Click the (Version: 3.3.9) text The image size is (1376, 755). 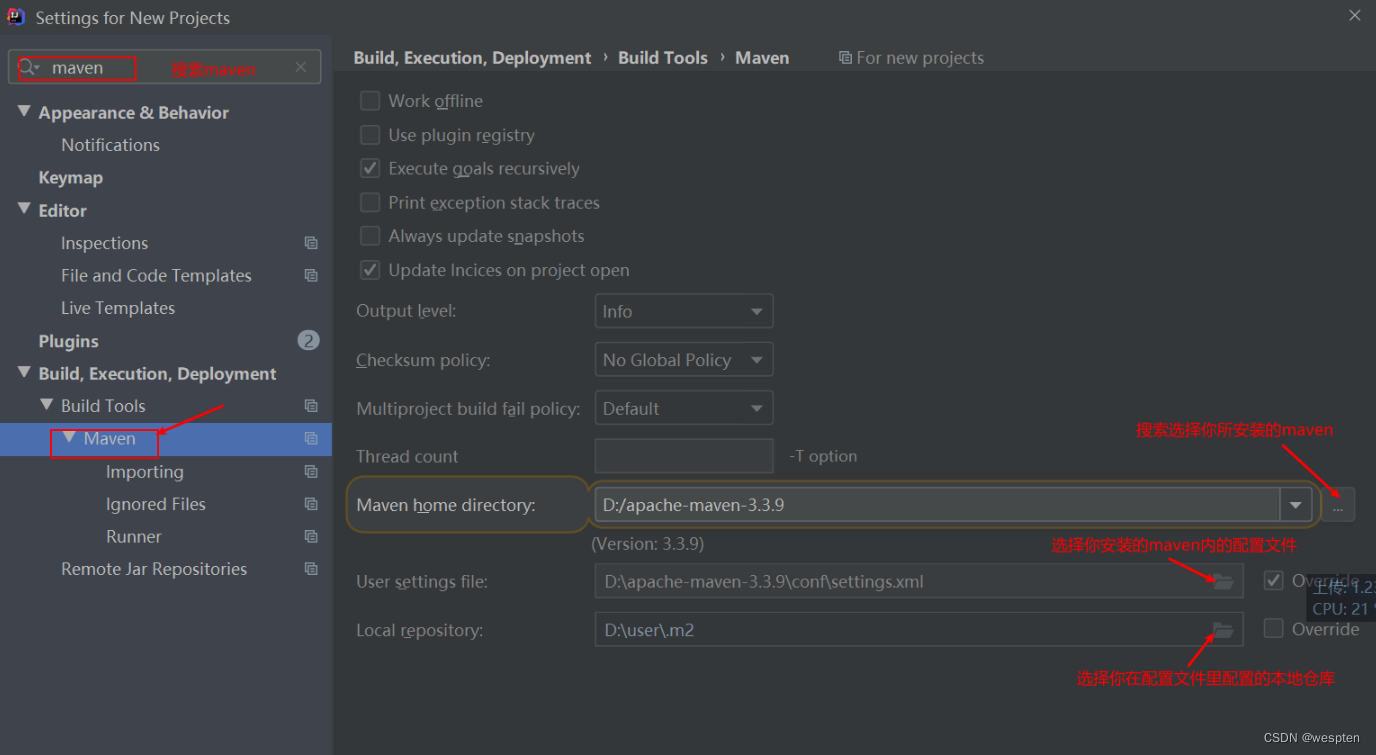coord(647,544)
